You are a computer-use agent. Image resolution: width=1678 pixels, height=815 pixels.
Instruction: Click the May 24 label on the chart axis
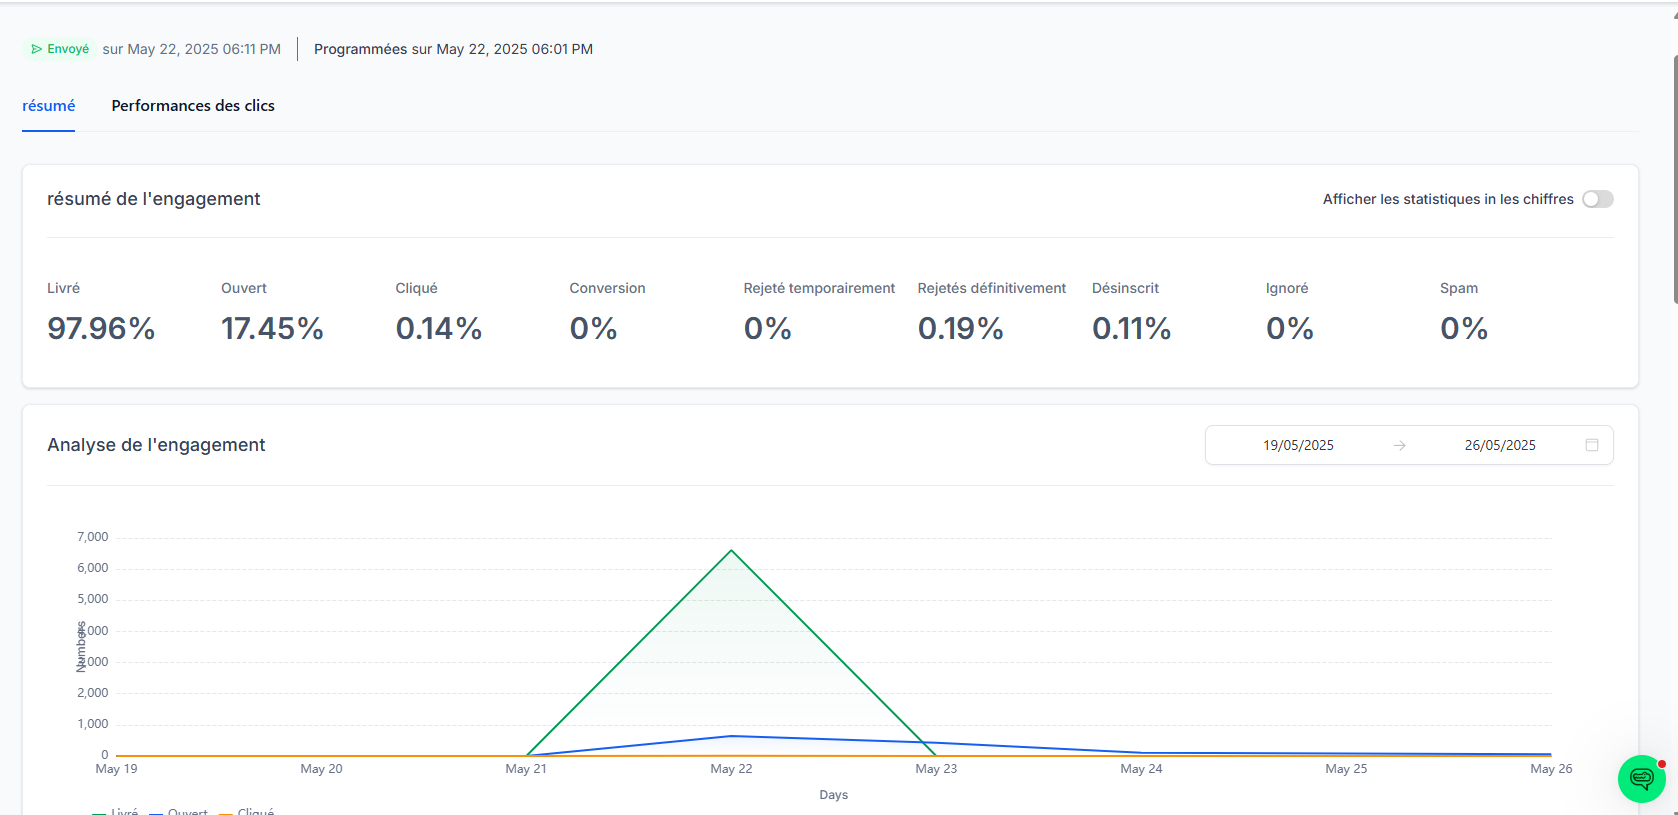click(1141, 769)
